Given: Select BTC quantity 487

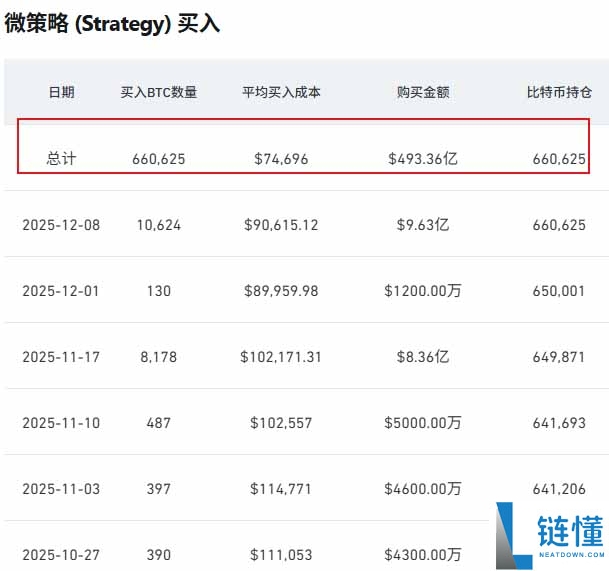Looking at the screenshot, I should [159, 423].
